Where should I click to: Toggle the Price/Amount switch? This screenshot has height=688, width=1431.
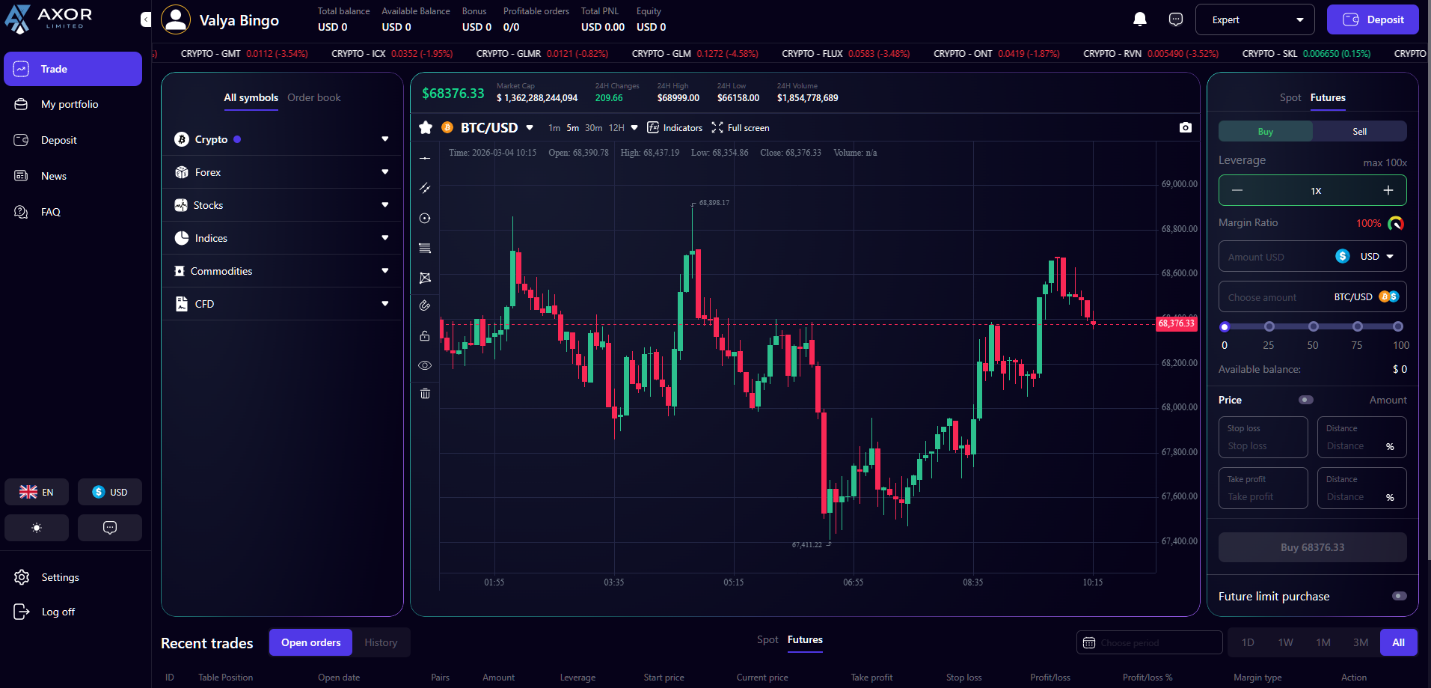(1305, 400)
